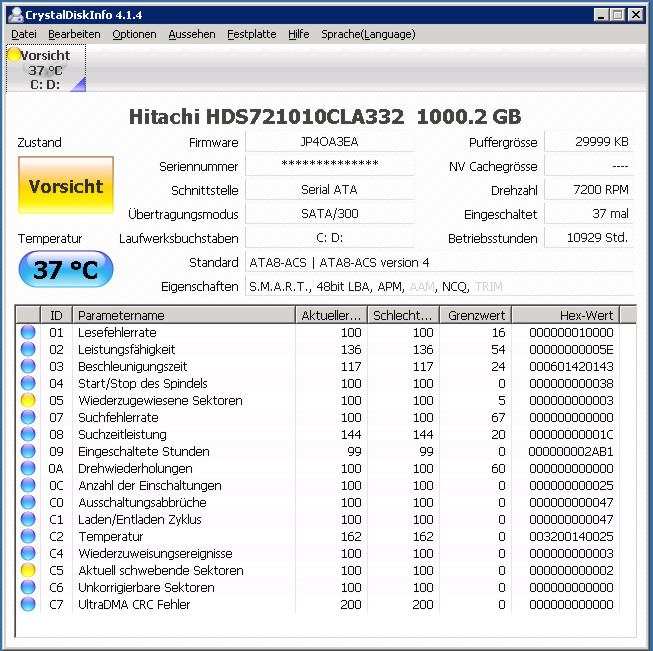This screenshot has height=651, width=653.
Task: Click the yellow Vorsicht health status button
Action: coord(66,185)
